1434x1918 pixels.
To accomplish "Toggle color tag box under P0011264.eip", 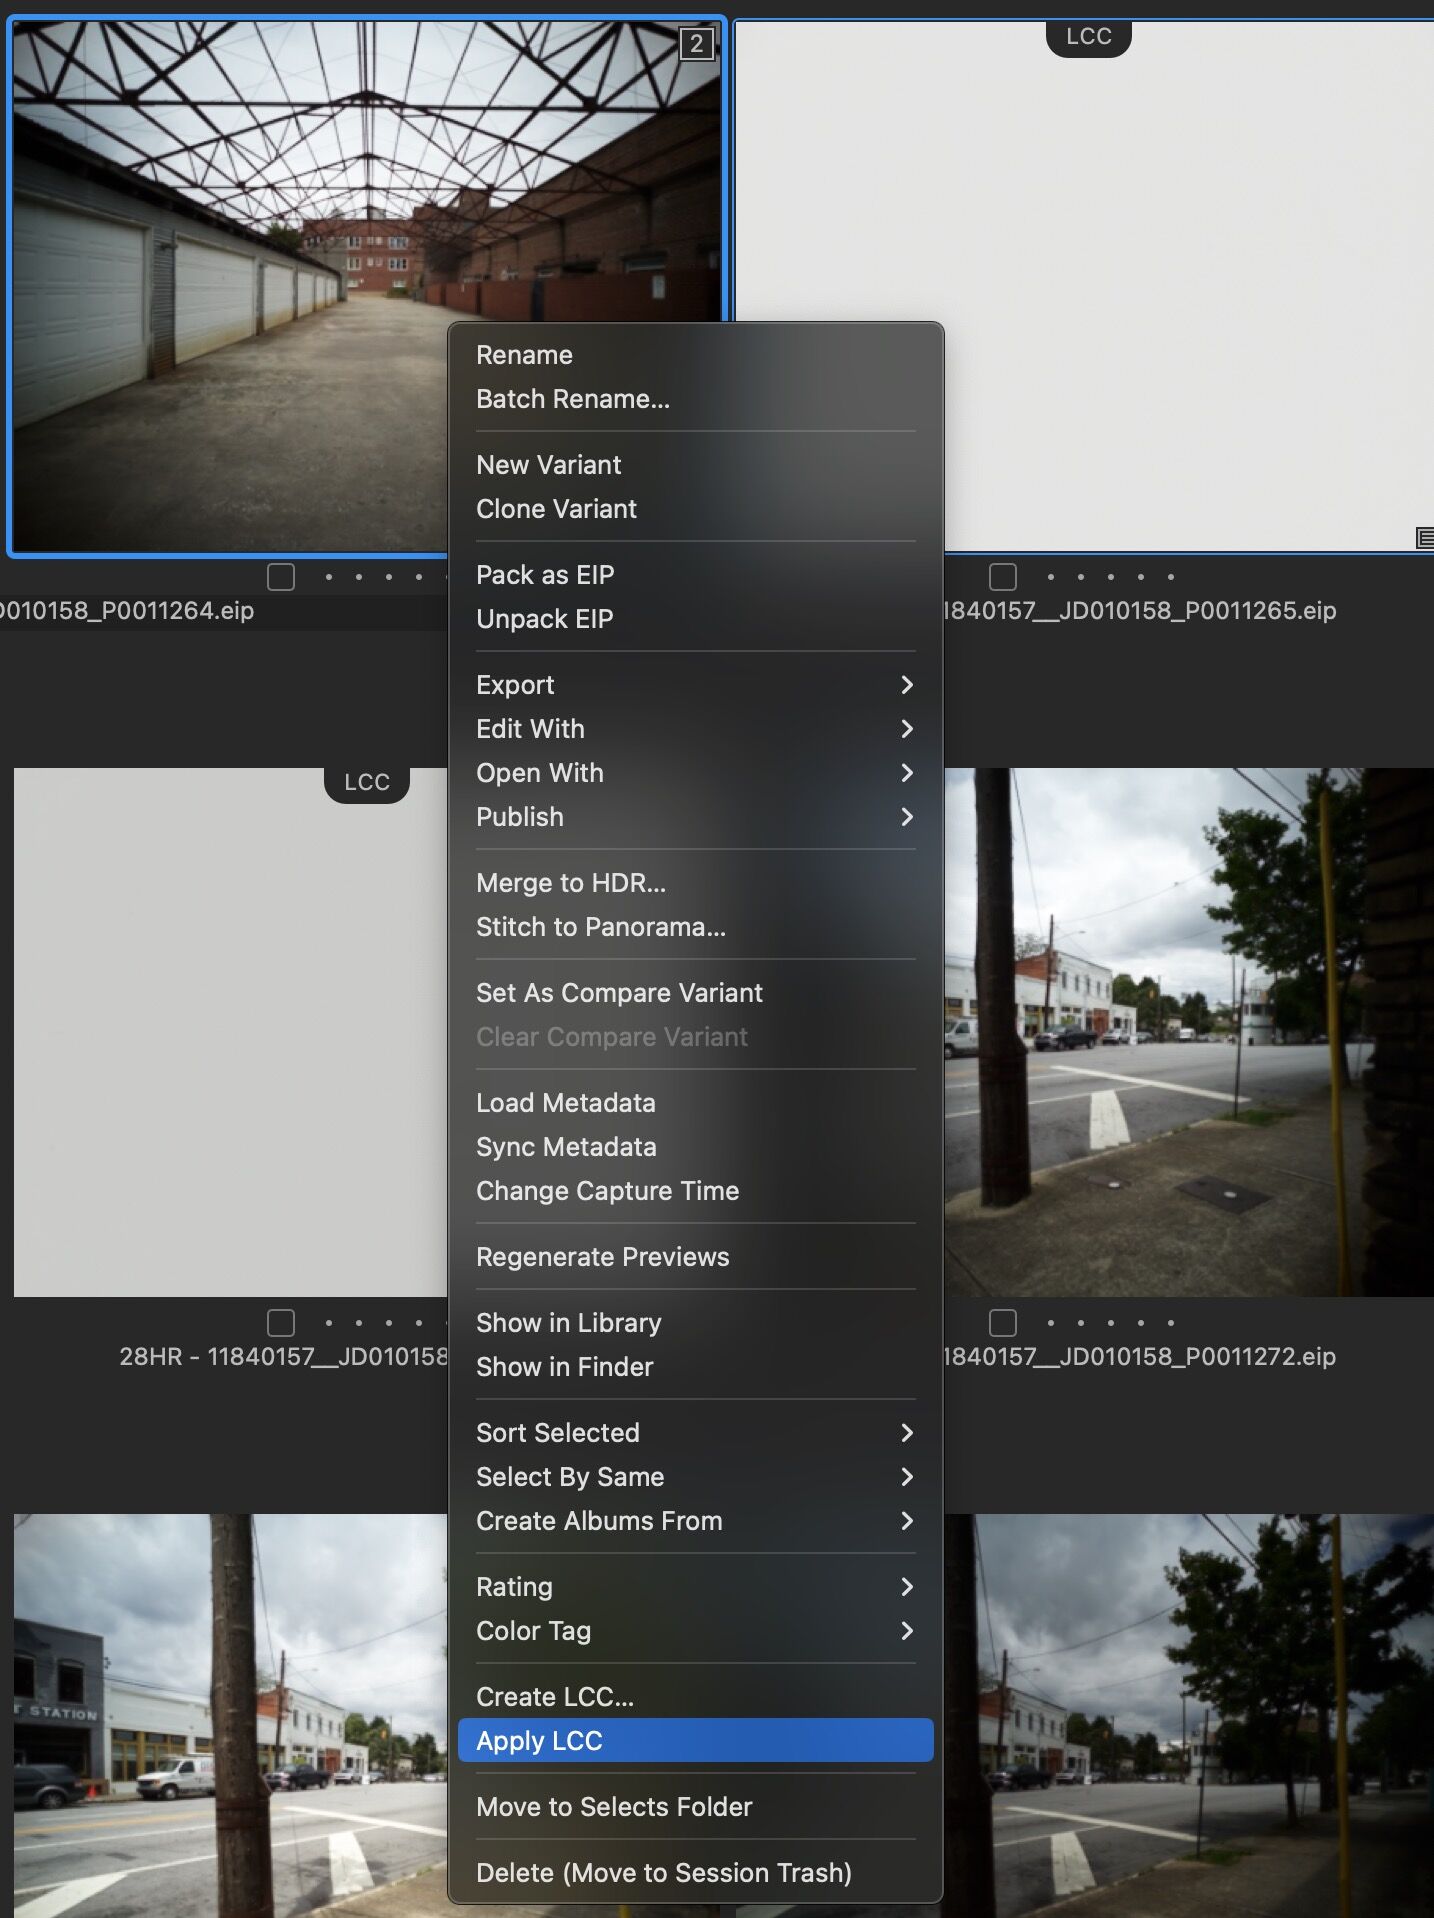I will pyautogui.click(x=281, y=577).
